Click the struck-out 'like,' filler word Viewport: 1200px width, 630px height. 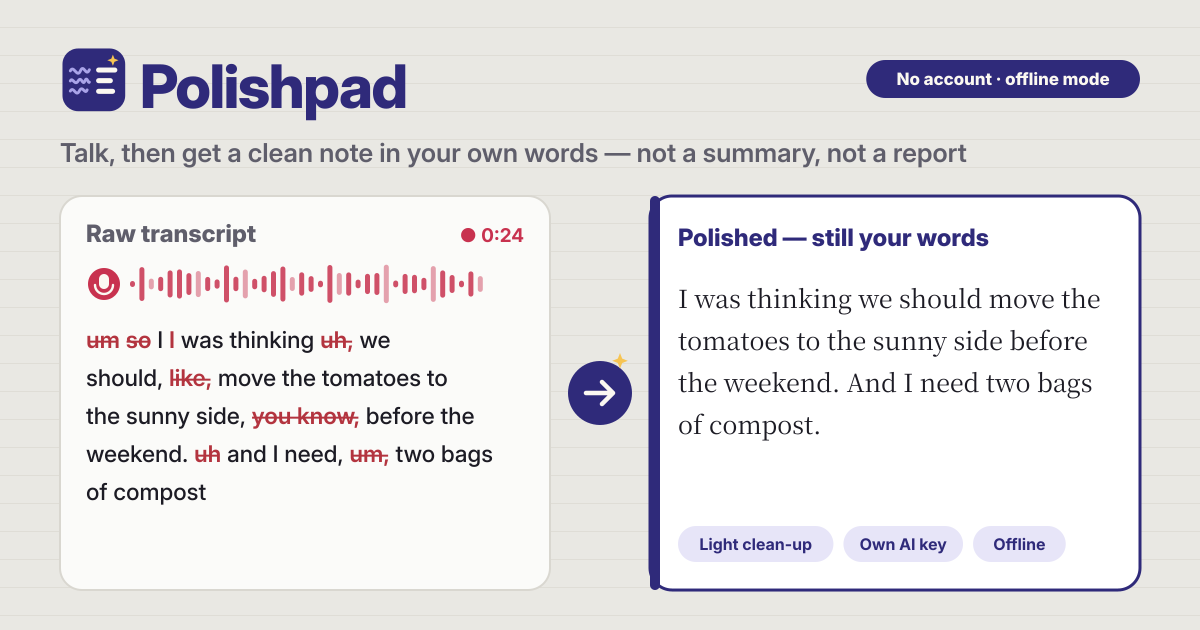(x=190, y=378)
